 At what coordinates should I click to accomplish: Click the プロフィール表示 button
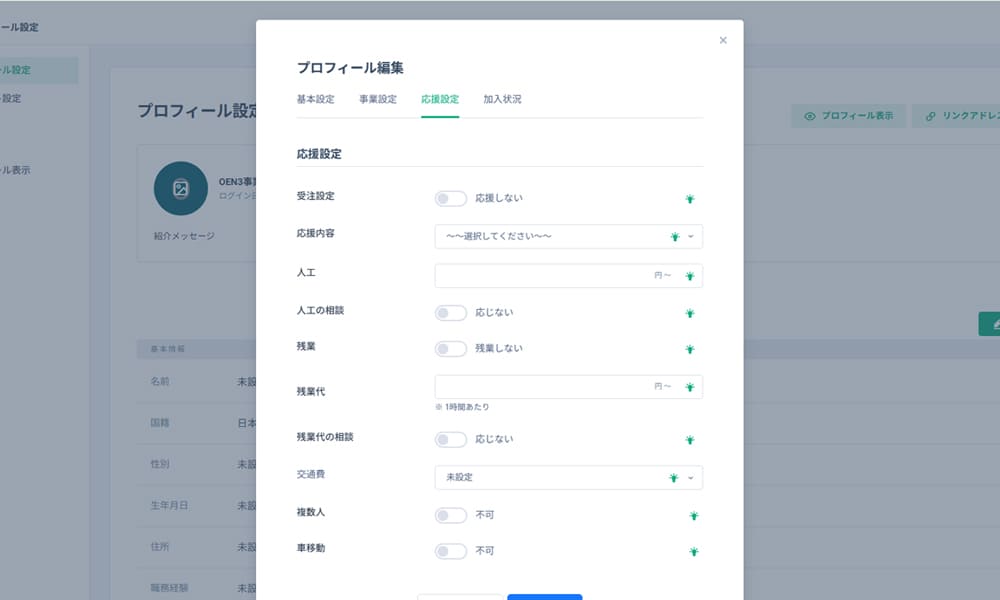[x=849, y=116]
